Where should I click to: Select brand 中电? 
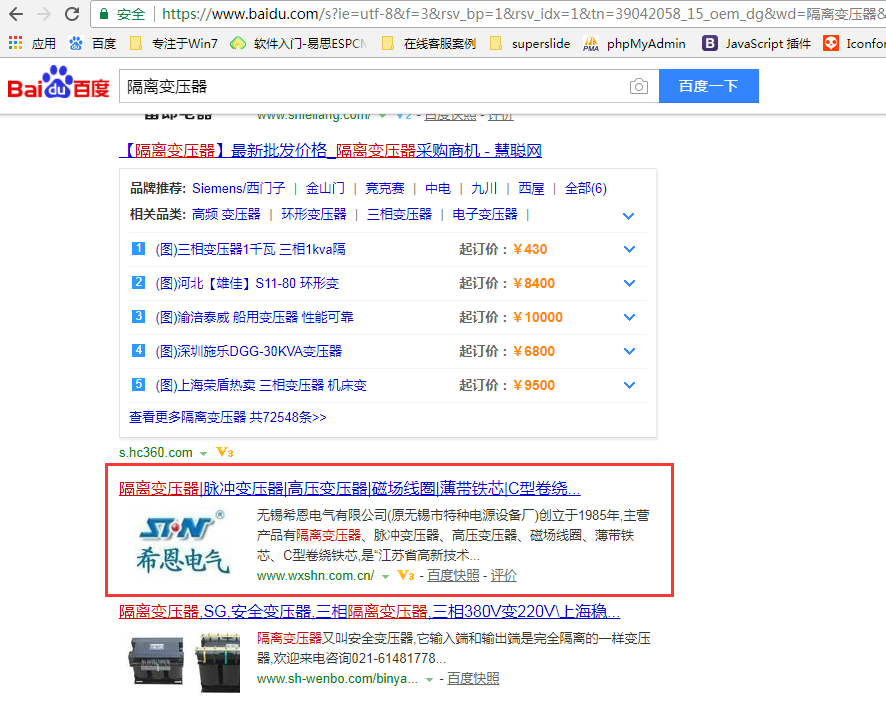[438, 188]
